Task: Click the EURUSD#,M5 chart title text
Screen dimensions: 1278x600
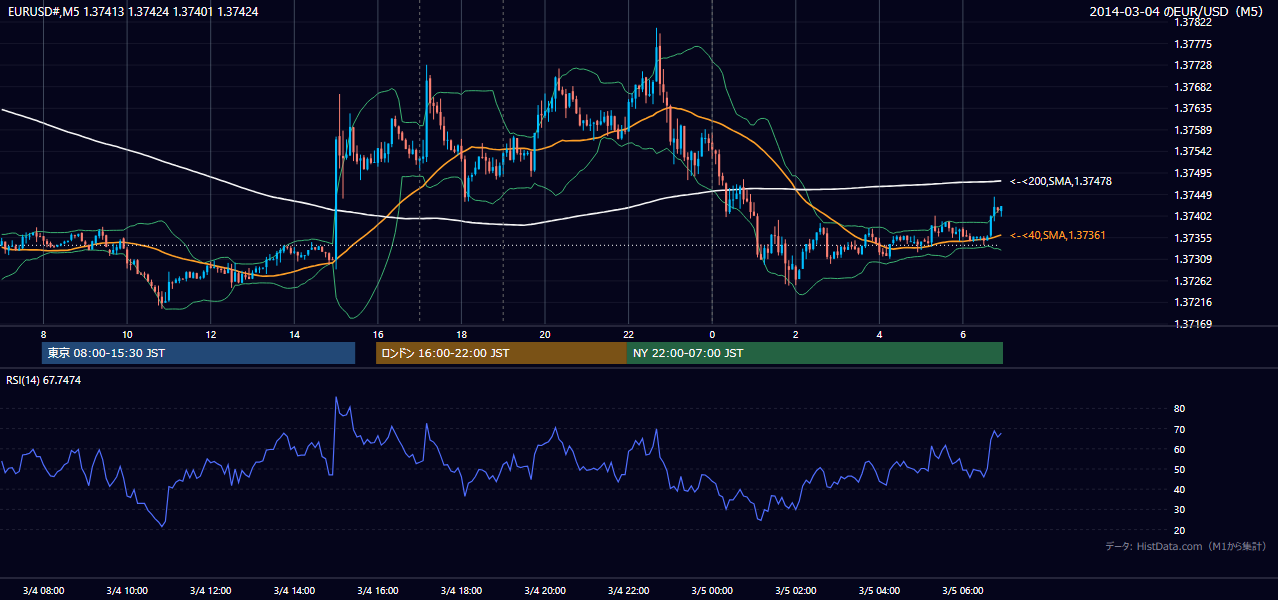Action: pyautogui.click(x=132, y=12)
